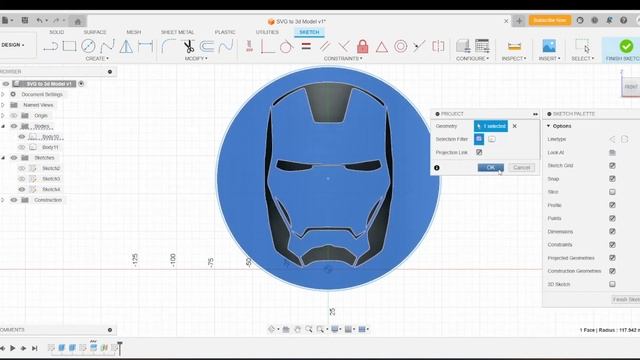Select the Line sketch tool
This screenshot has height=360, width=640.
point(50,47)
